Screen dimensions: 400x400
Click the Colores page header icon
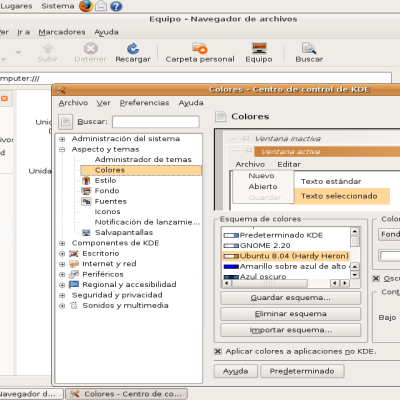220,117
